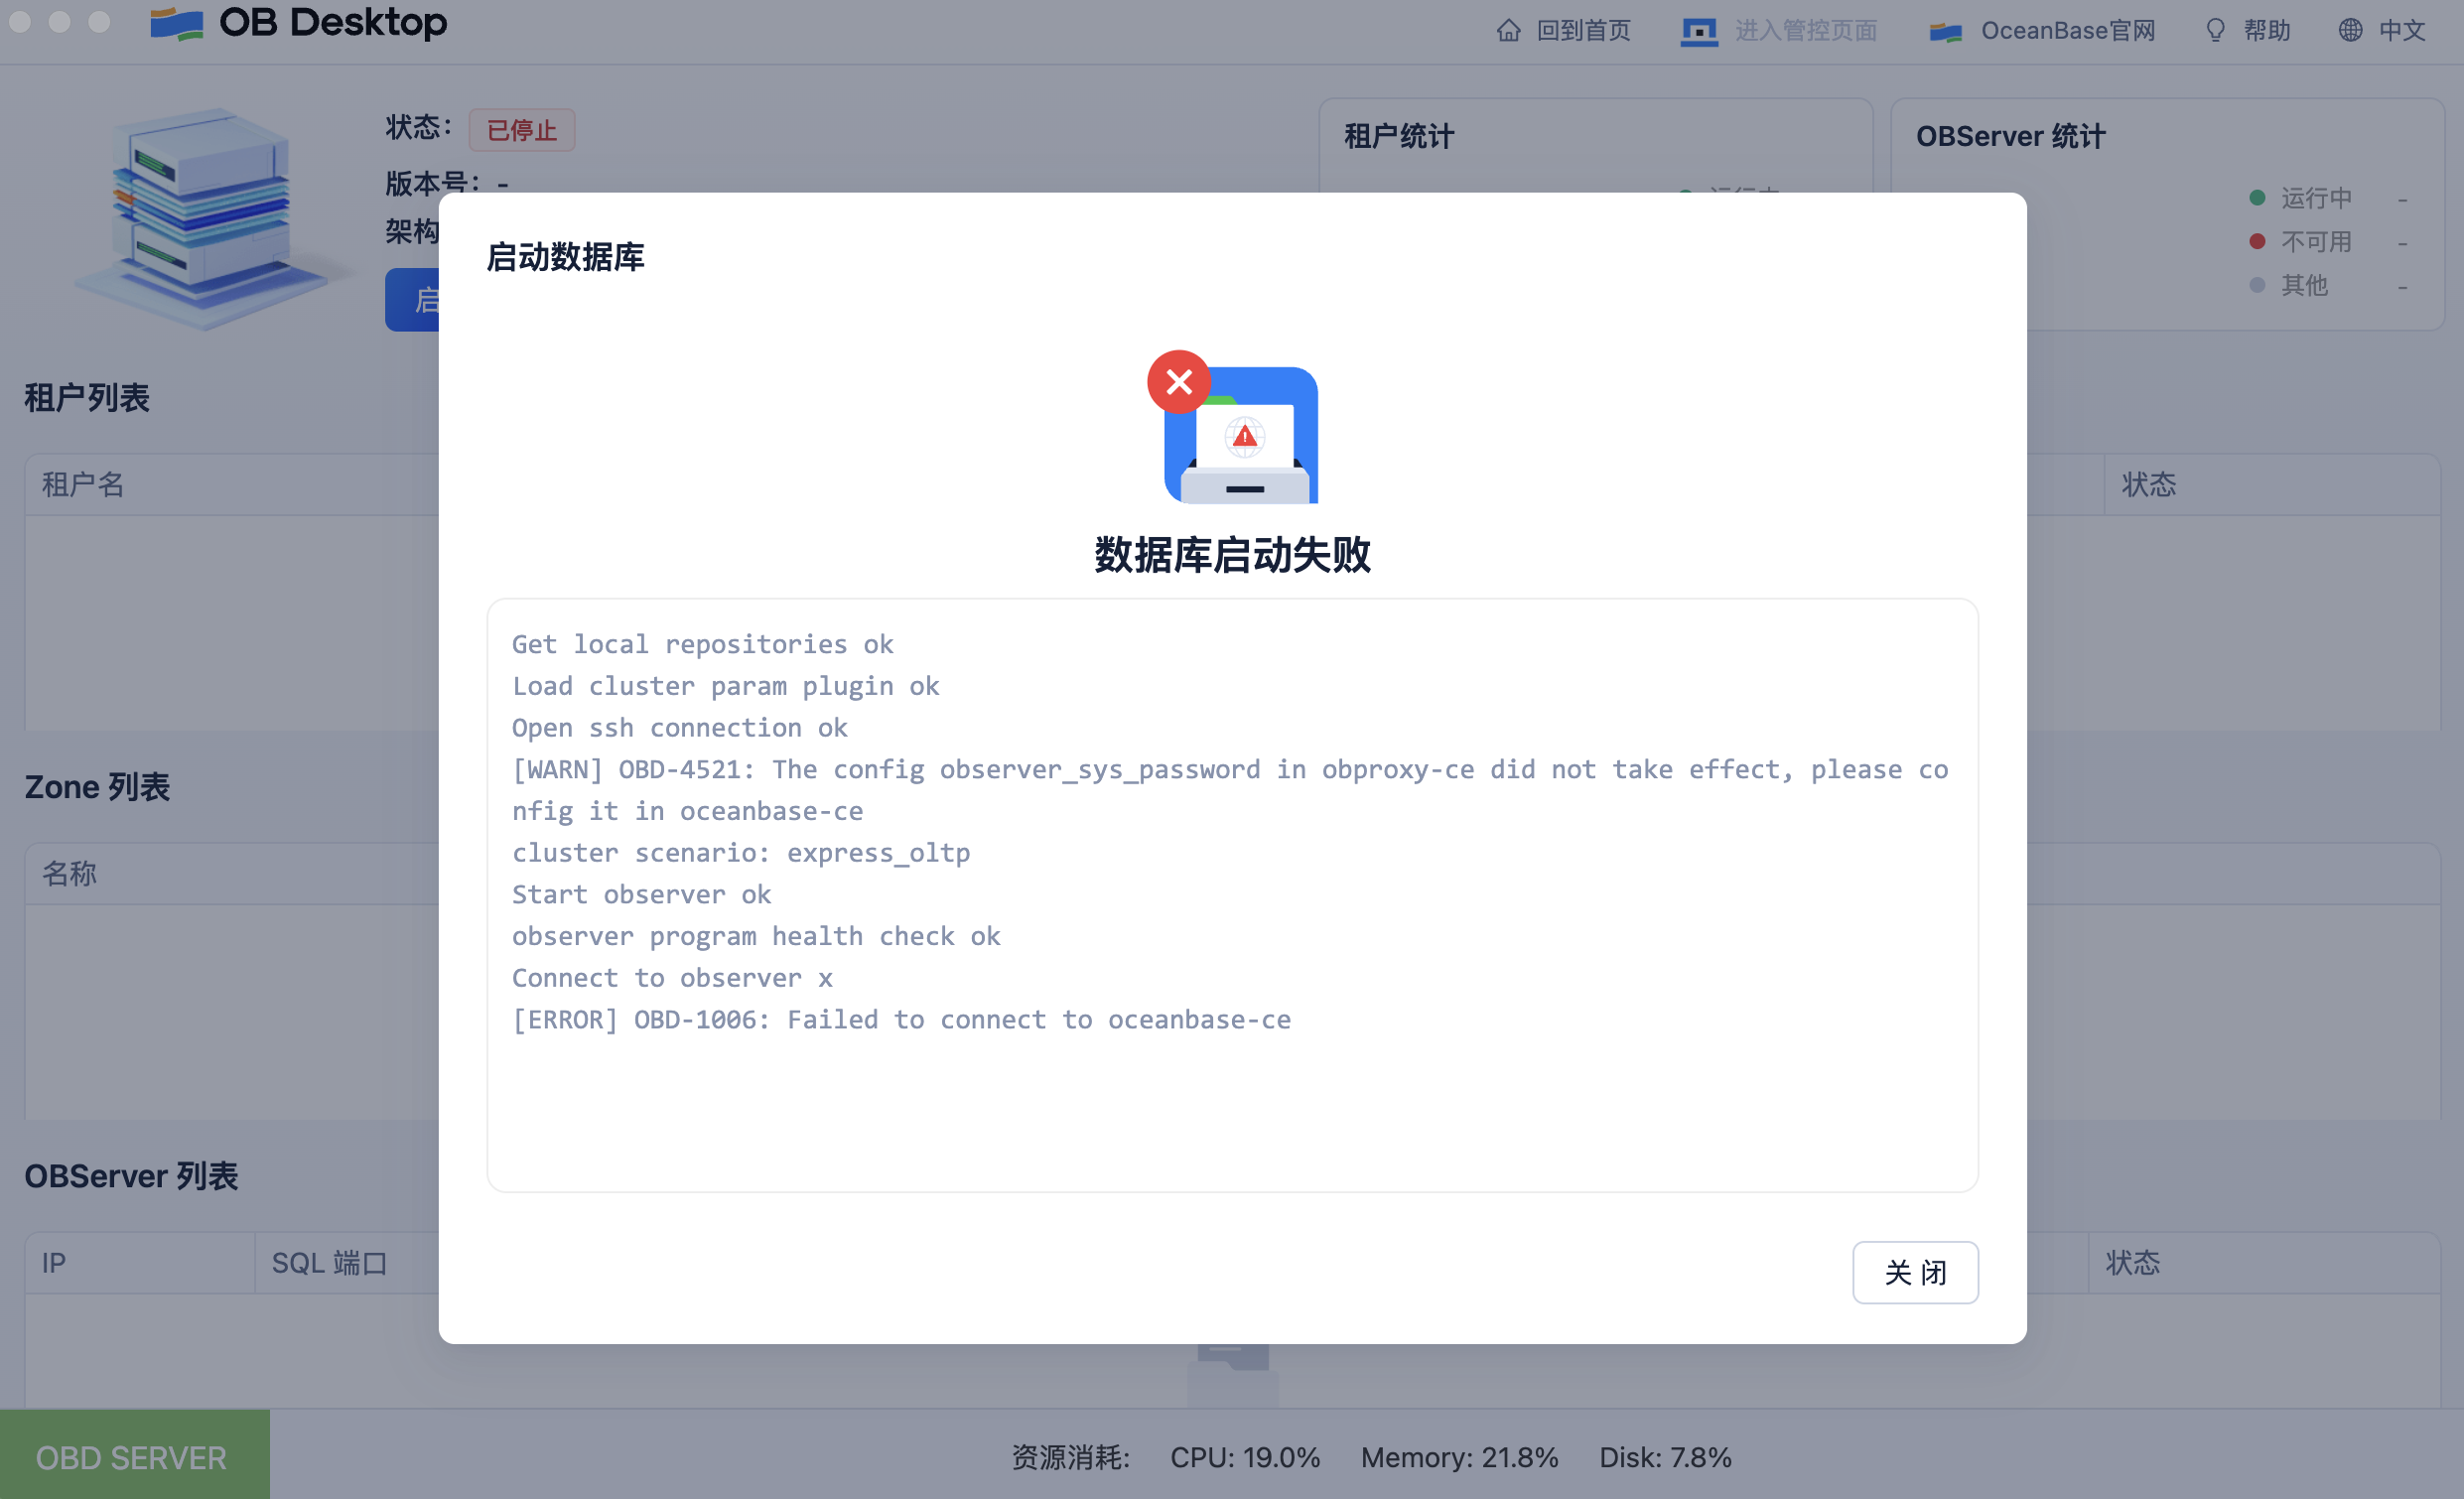This screenshot has width=2464, height=1499.
Task: Open the 帮助 help menu
Action: 2266,31
